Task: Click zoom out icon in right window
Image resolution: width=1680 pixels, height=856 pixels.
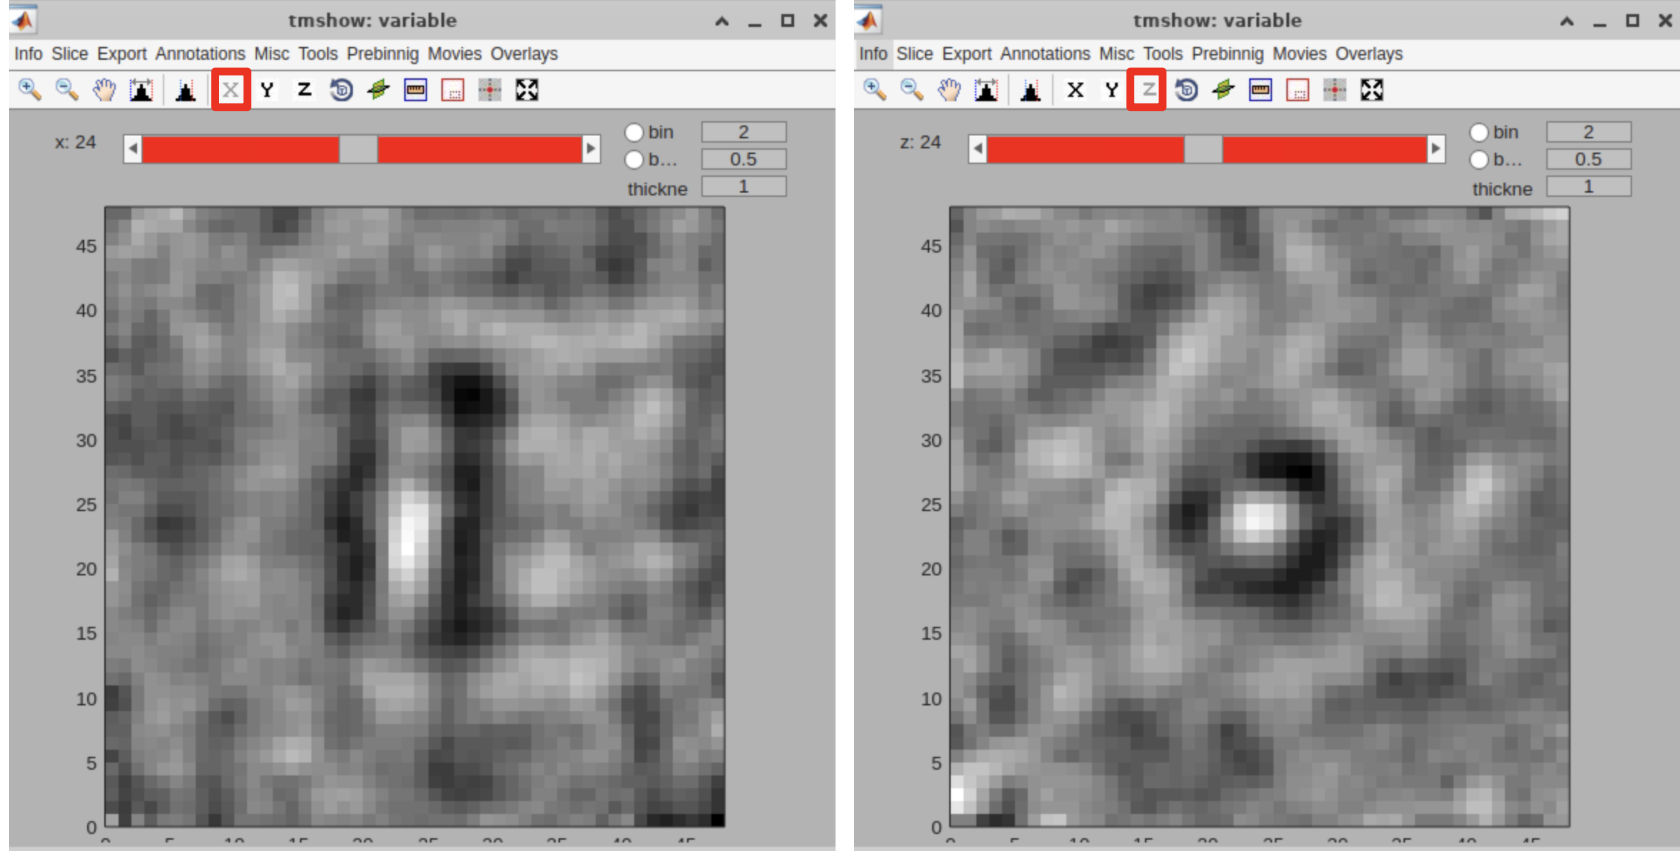Action: [912, 90]
